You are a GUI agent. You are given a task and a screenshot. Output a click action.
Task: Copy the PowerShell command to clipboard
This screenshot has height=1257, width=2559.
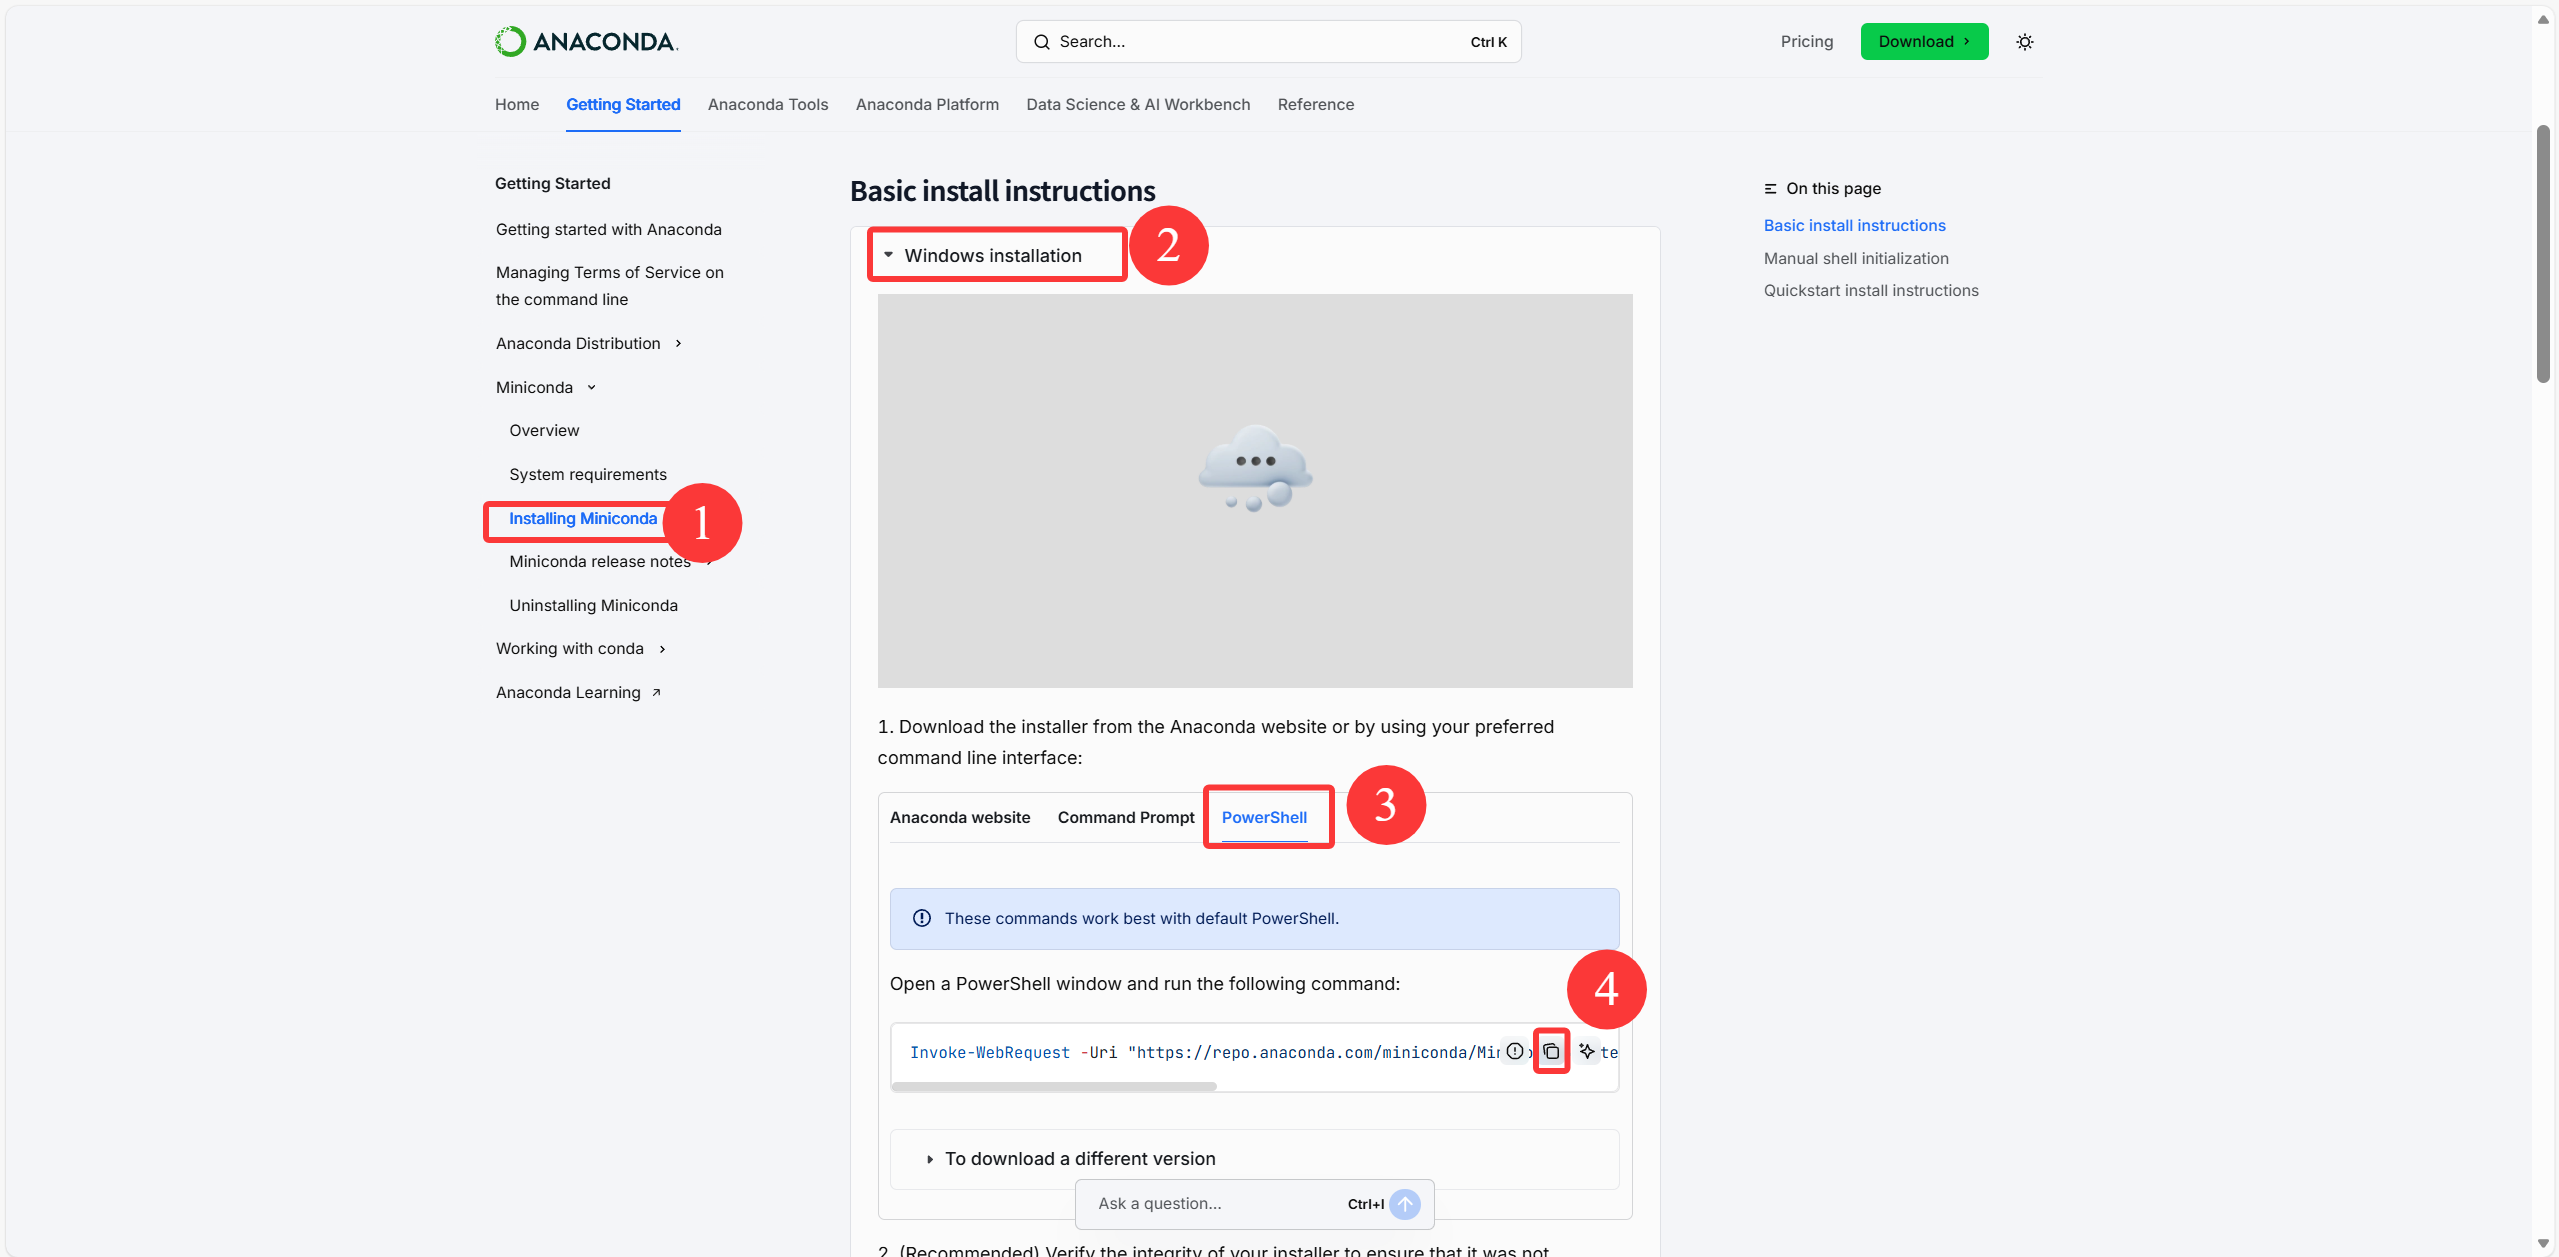(x=1551, y=1051)
